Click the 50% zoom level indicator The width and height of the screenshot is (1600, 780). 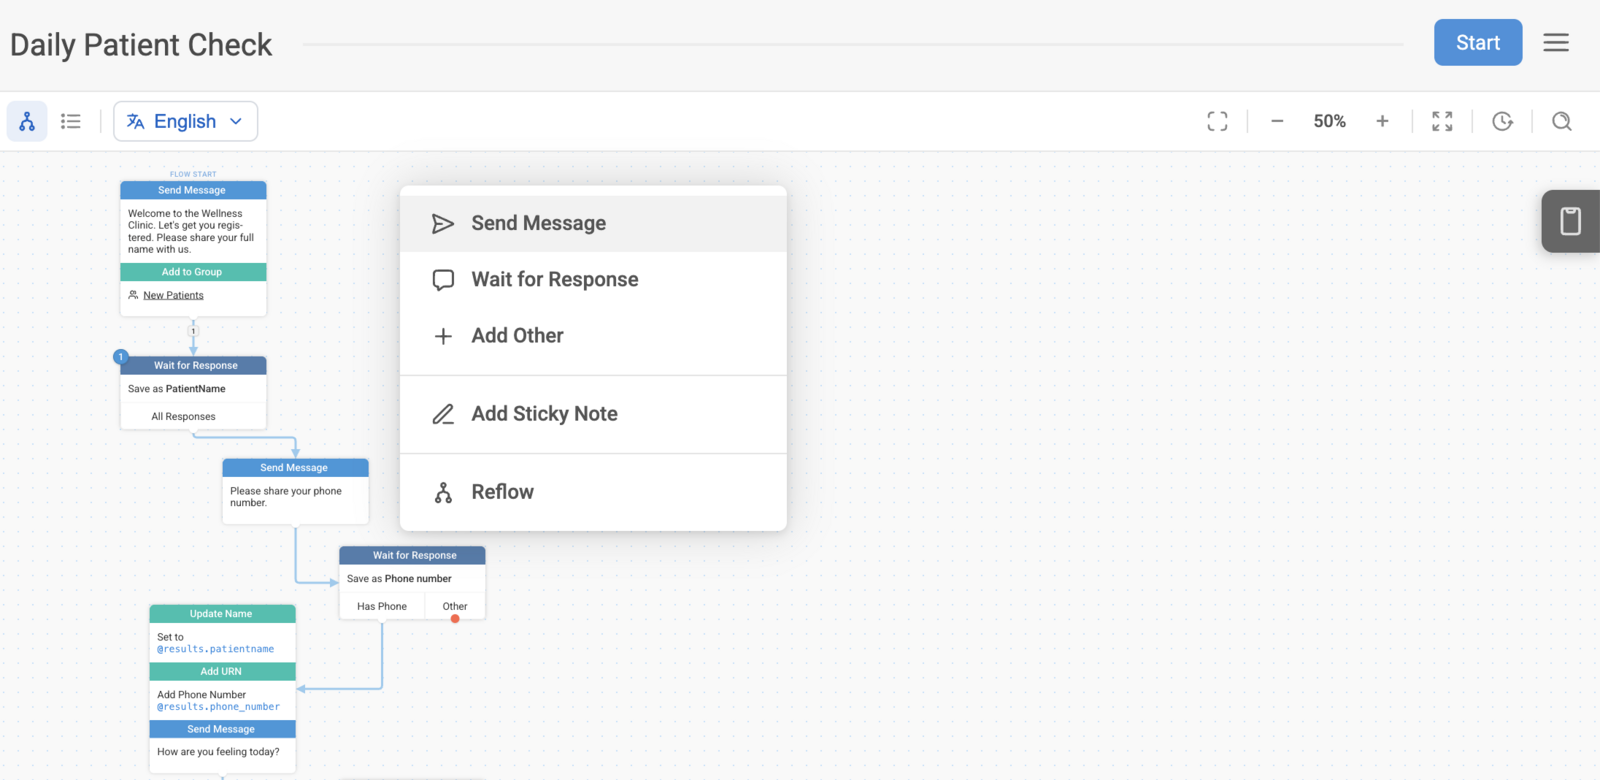pyautogui.click(x=1329, y=121)
